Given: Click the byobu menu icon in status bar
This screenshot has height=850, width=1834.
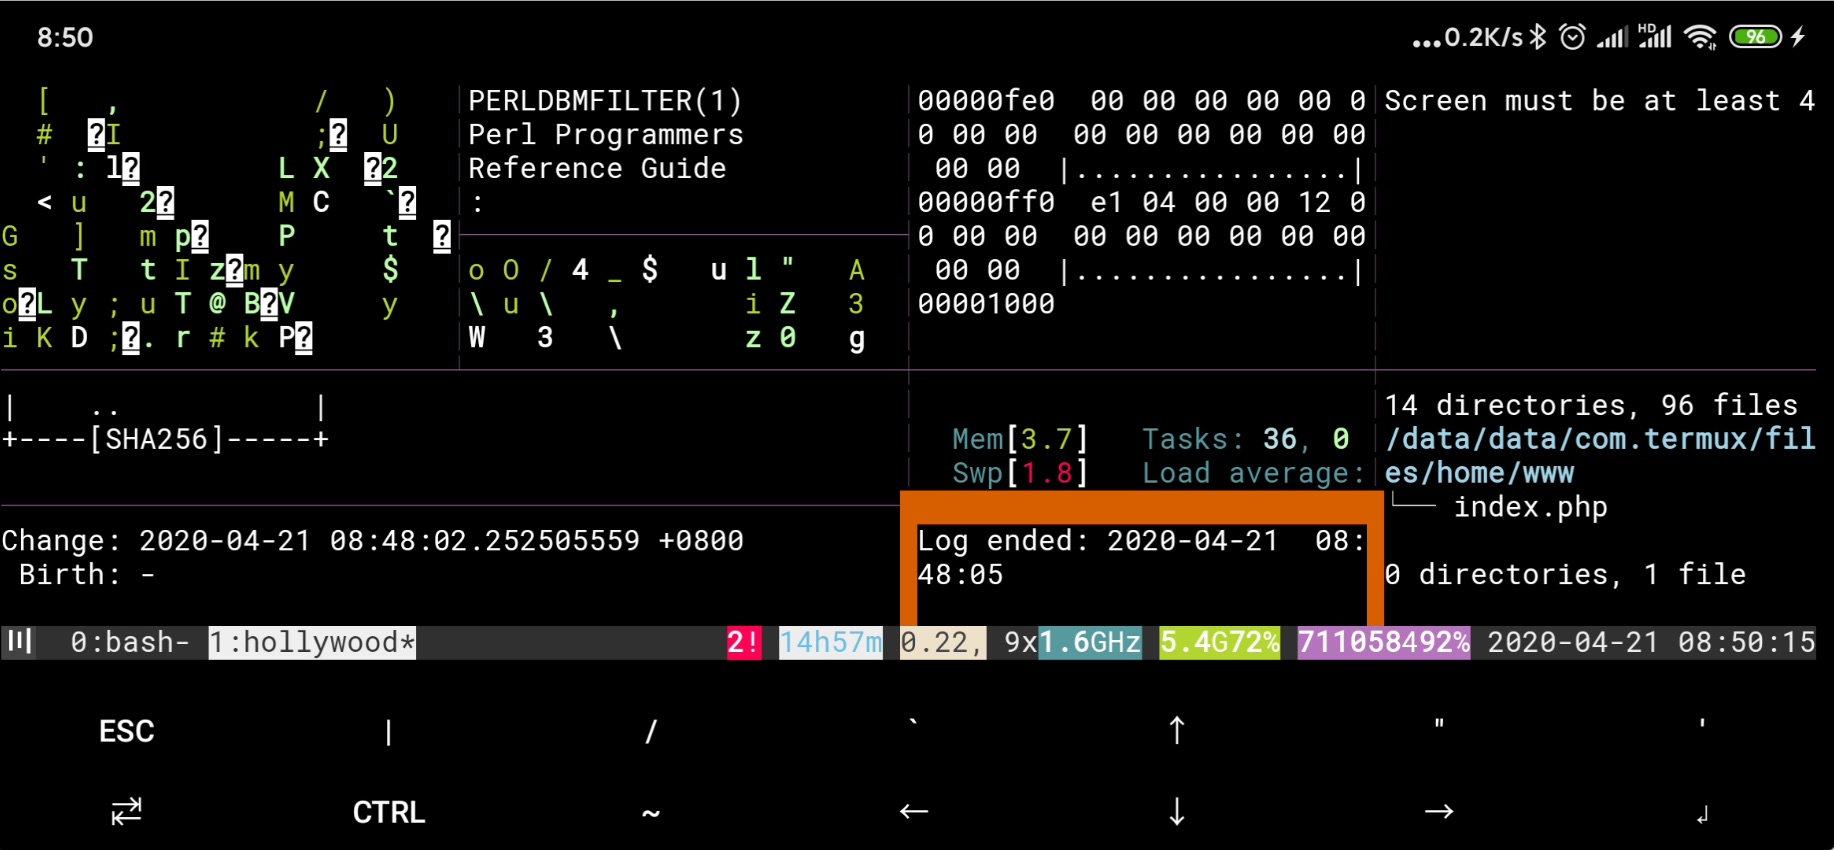Looking at the screenshot, I should click(19, 641).
